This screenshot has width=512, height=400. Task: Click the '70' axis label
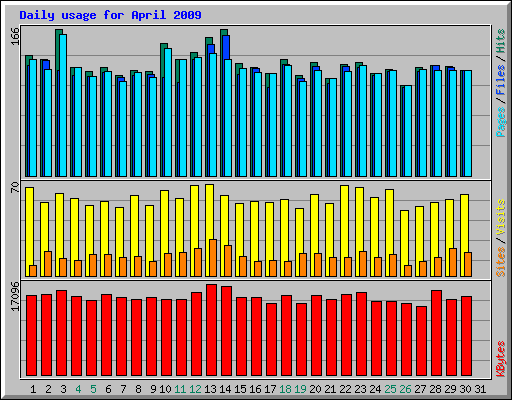[x=15, y=187]
